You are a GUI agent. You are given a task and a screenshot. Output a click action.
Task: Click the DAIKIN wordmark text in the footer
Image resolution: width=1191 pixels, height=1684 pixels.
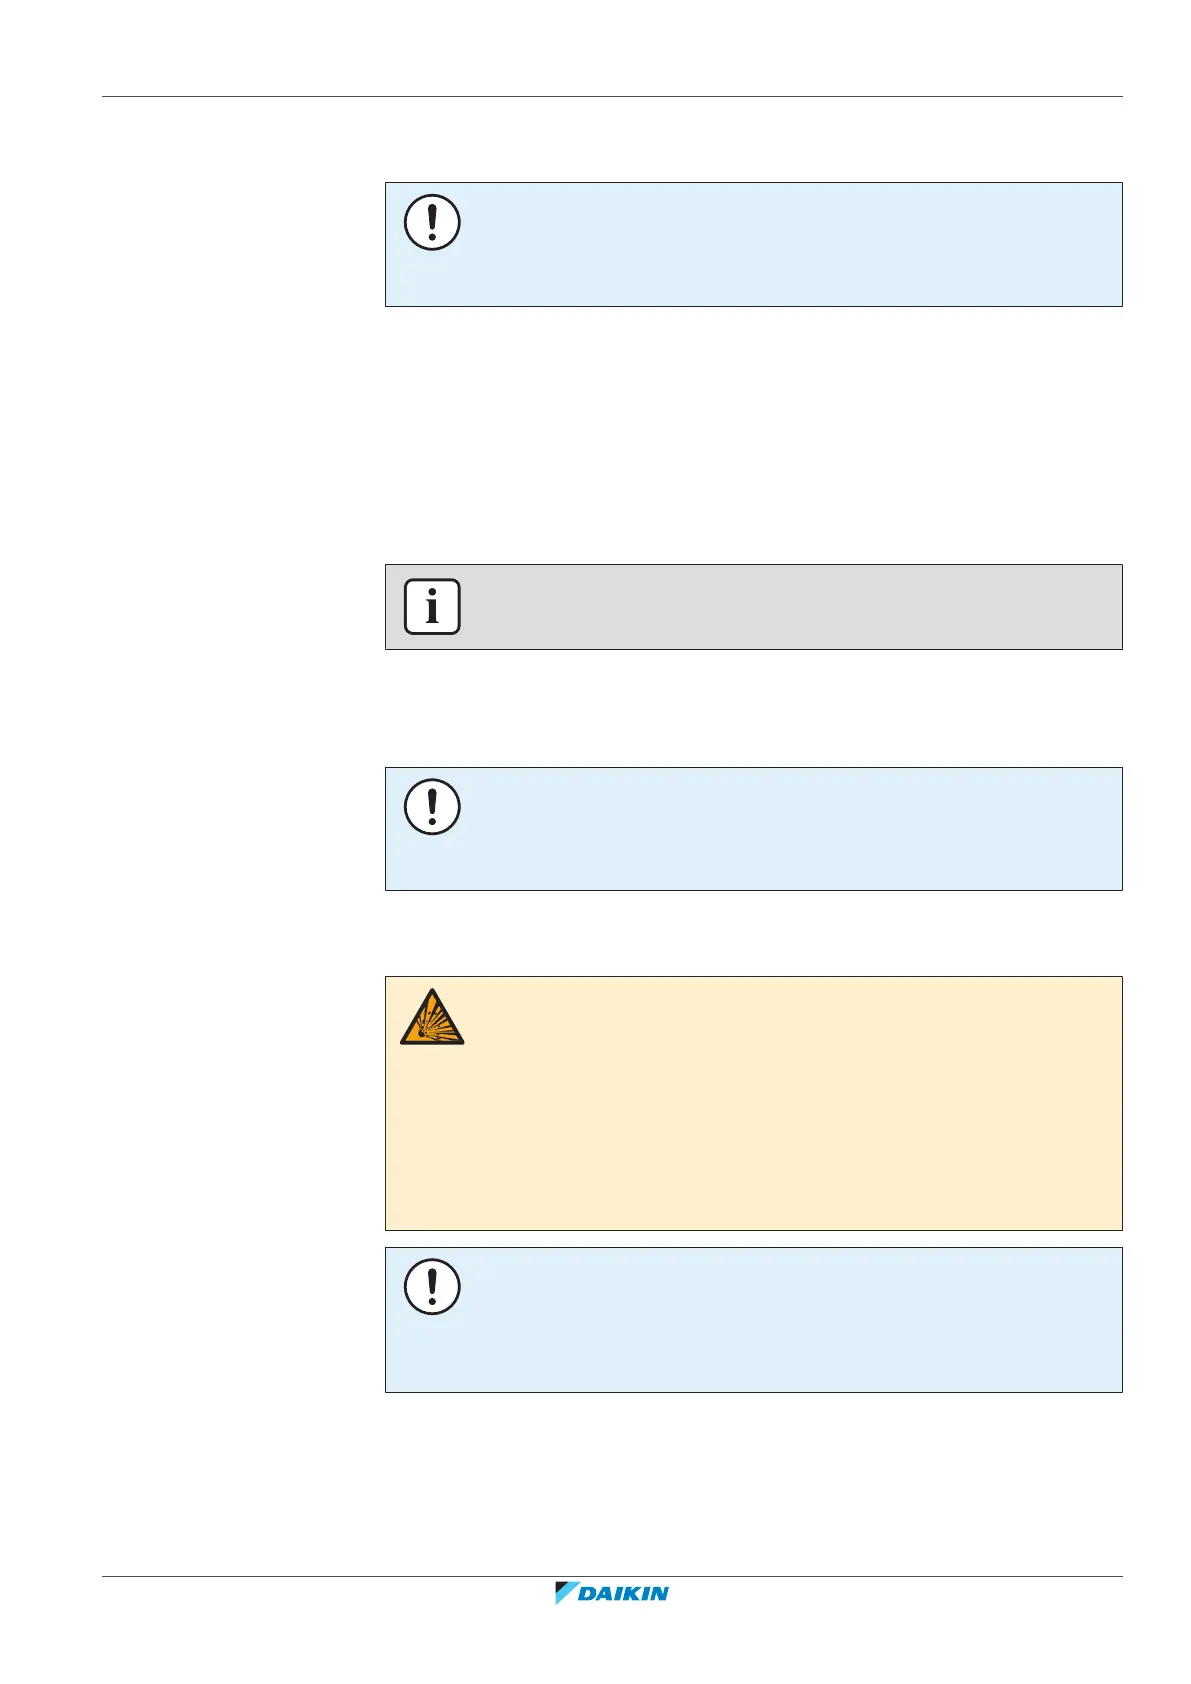click(x=624, y=1594)
